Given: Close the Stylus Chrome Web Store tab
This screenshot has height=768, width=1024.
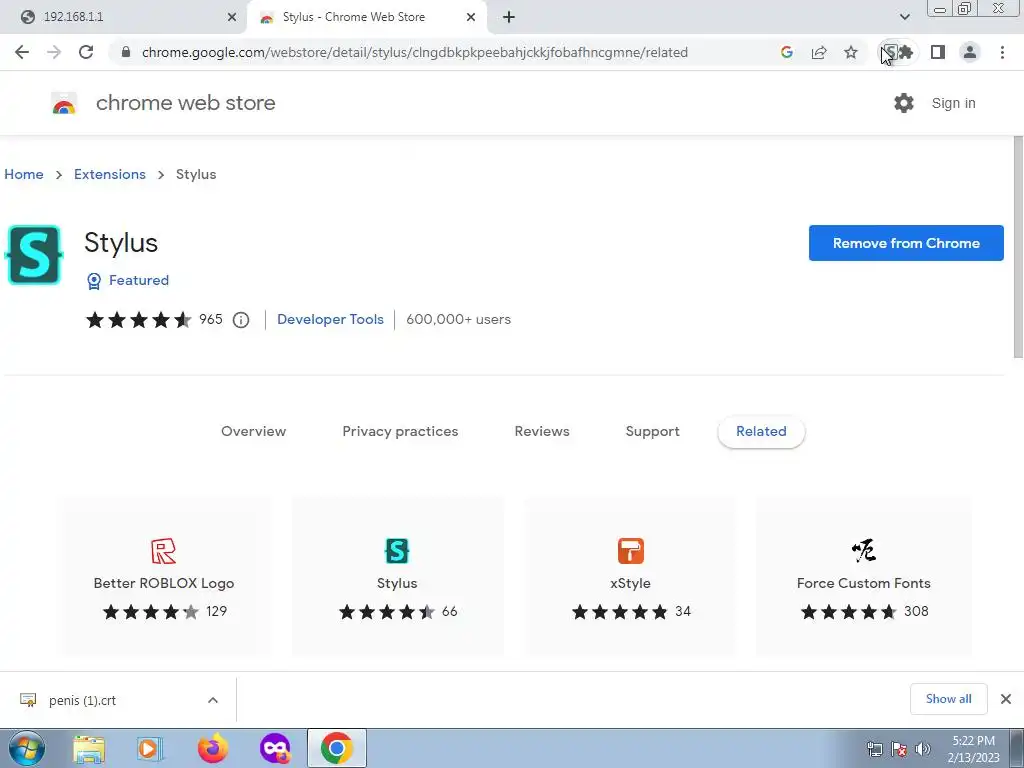Looking at the screenshot, I should point(471,17).
